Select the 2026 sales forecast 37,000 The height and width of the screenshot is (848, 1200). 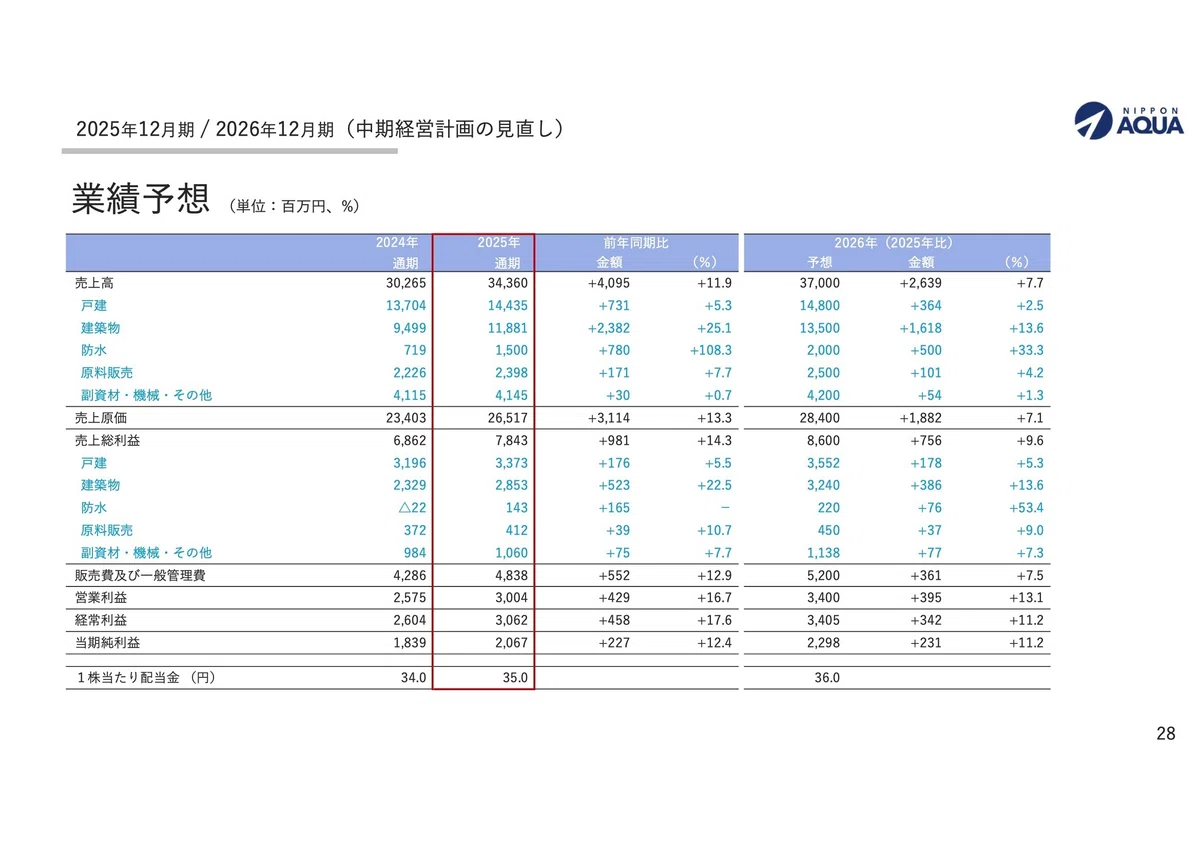point(819,283)
